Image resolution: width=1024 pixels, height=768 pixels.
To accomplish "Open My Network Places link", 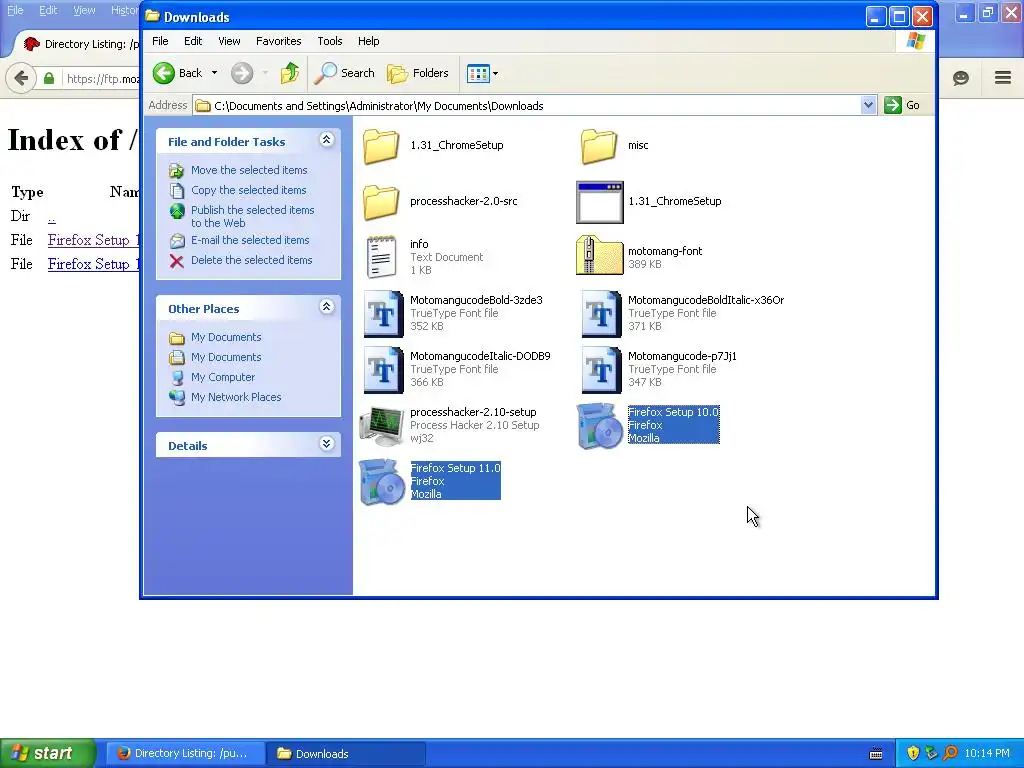I will click(x=236, y=397).
